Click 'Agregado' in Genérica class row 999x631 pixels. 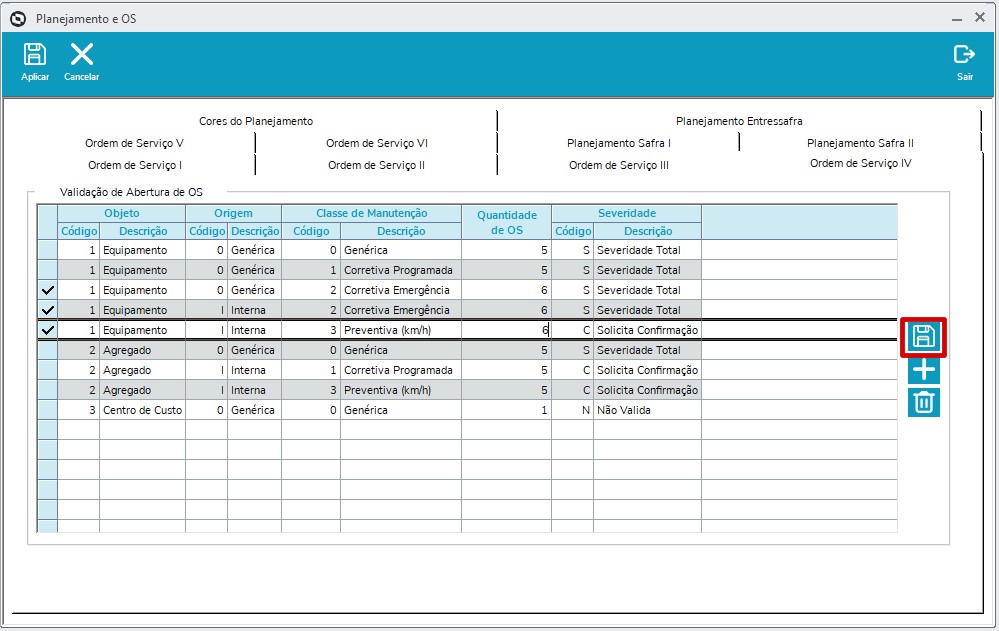142,350
